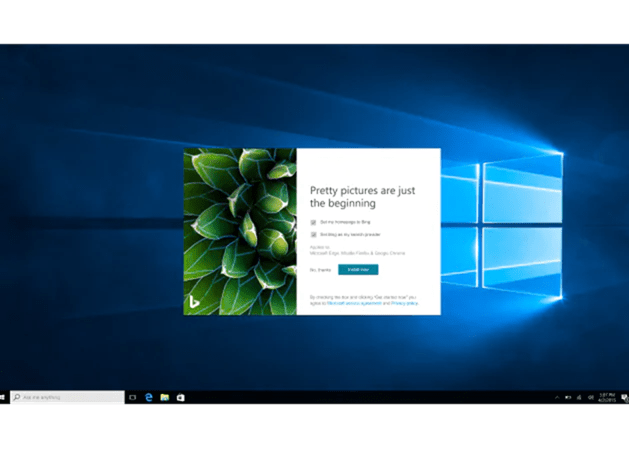Open the Microsoft services agreement link

click(354, 303)
